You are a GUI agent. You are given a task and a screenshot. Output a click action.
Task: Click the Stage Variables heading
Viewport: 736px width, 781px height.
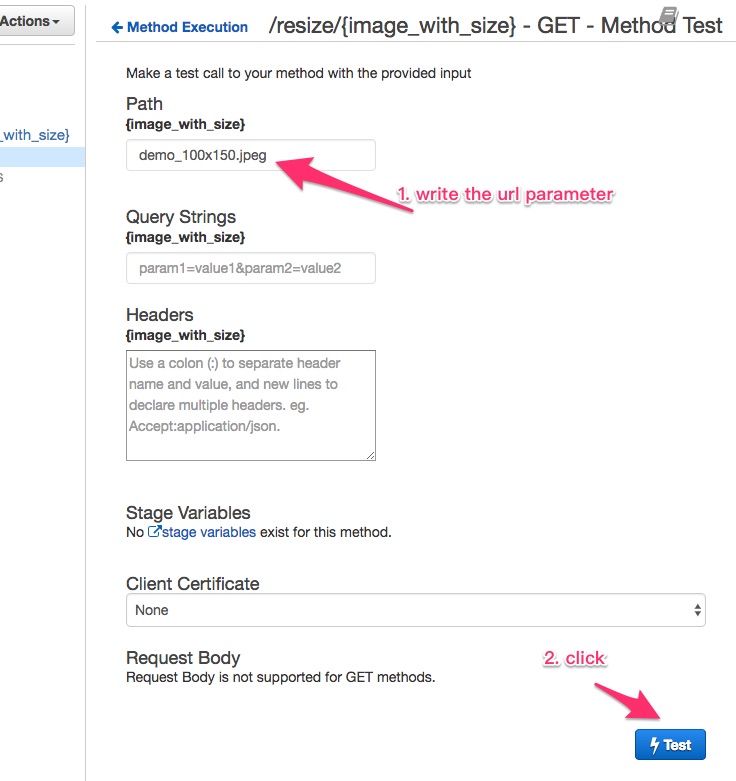pyautogui.click(x=188, y=513)
